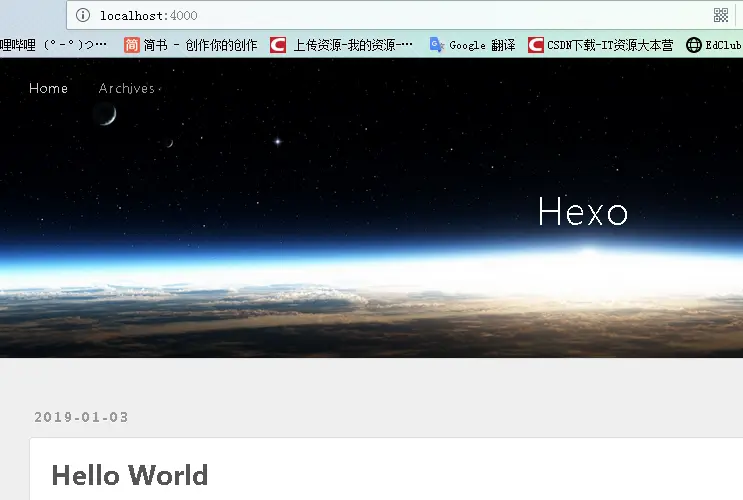Open the 哔哩哔哩 bookmark
743x500 pixels.
54,45
